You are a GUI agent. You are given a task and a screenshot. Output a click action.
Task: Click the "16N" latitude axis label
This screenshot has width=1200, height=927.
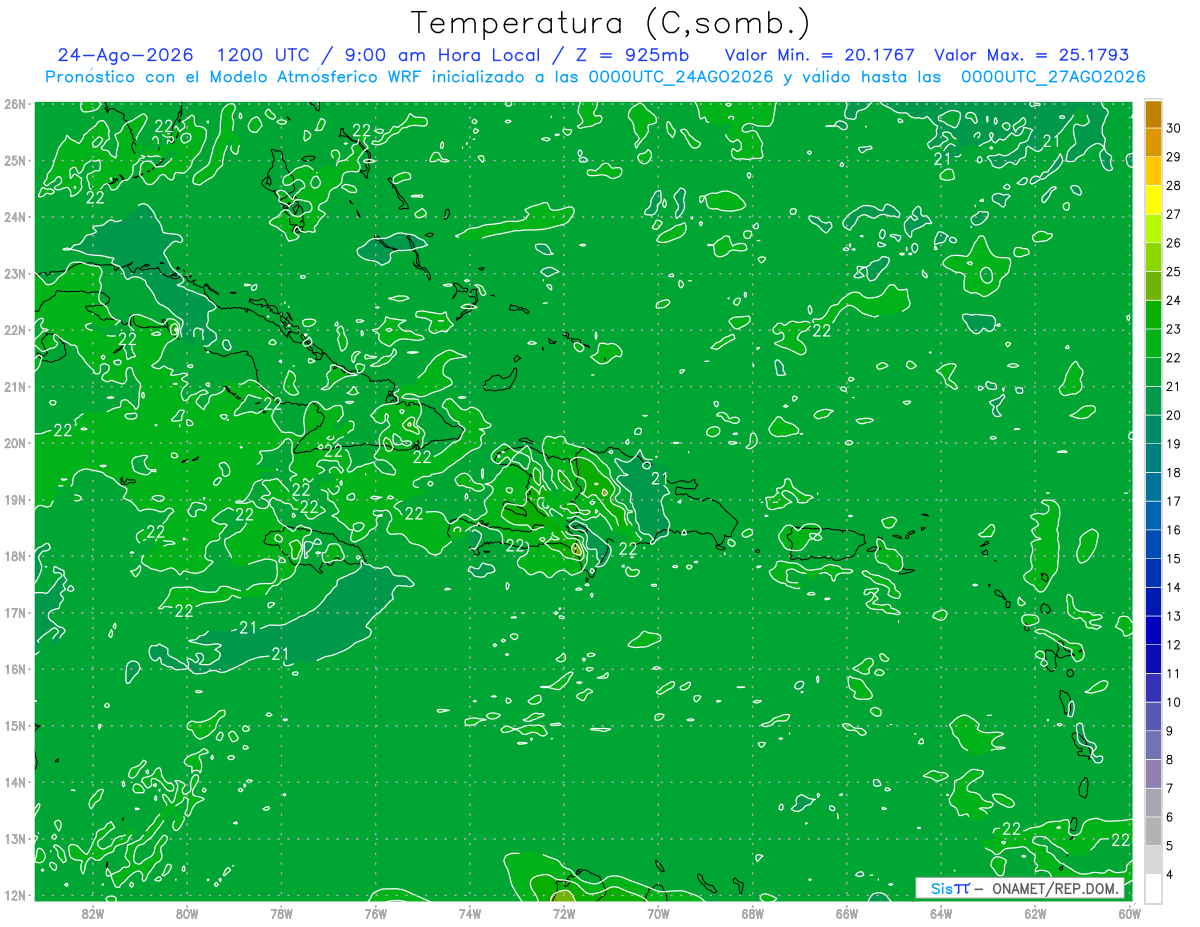tap(15, 669)
